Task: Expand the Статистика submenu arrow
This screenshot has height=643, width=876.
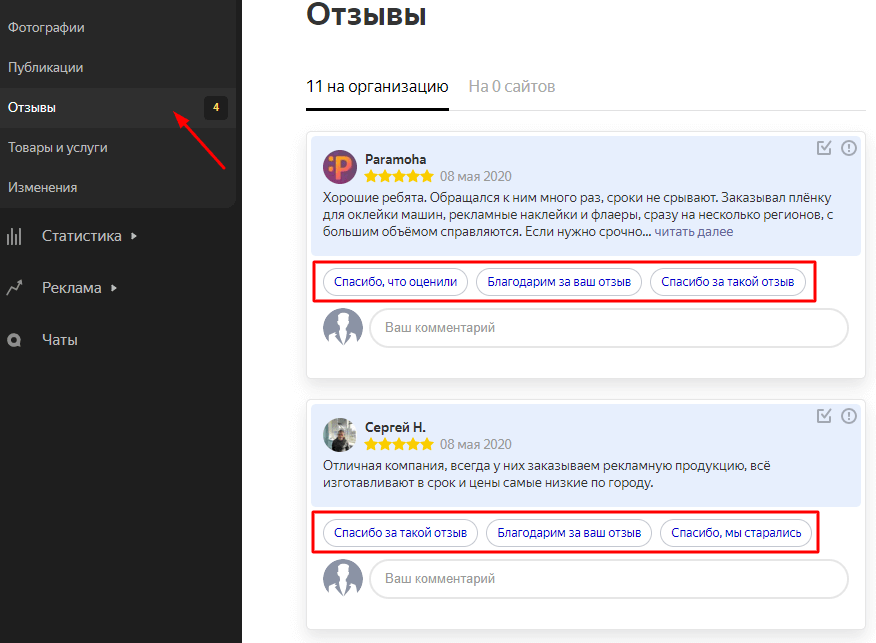Action: [x=134, y=236]
